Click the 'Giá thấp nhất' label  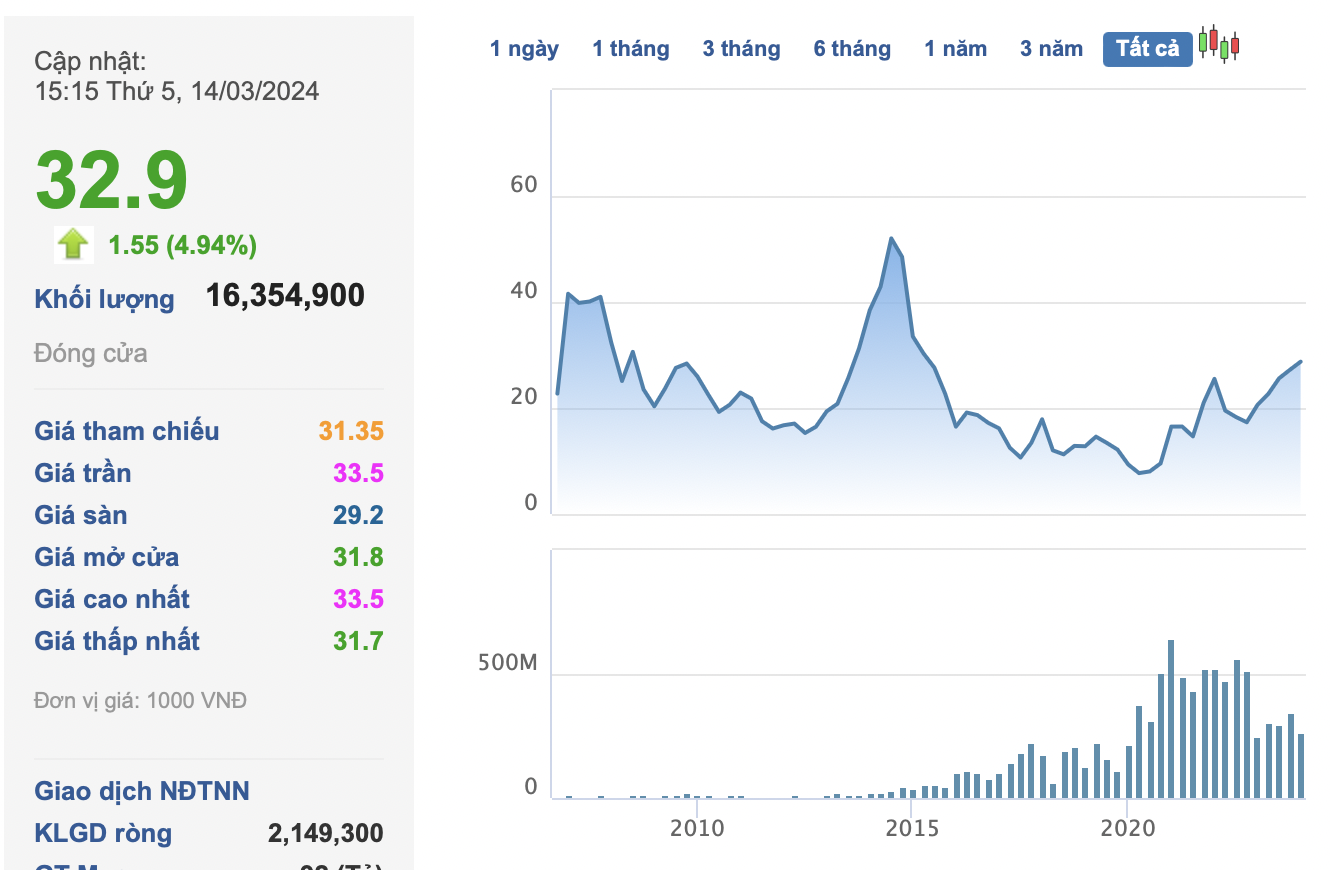point(117,641)
